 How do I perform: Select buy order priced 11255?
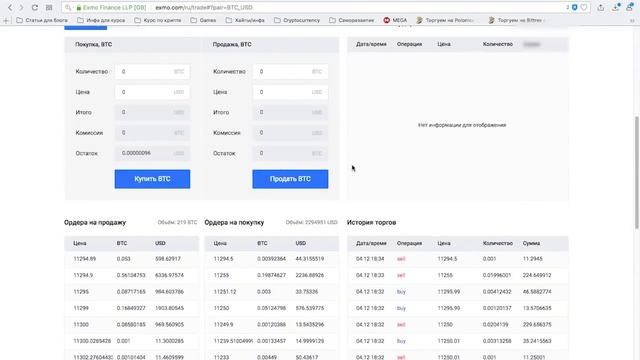(271, 275)
